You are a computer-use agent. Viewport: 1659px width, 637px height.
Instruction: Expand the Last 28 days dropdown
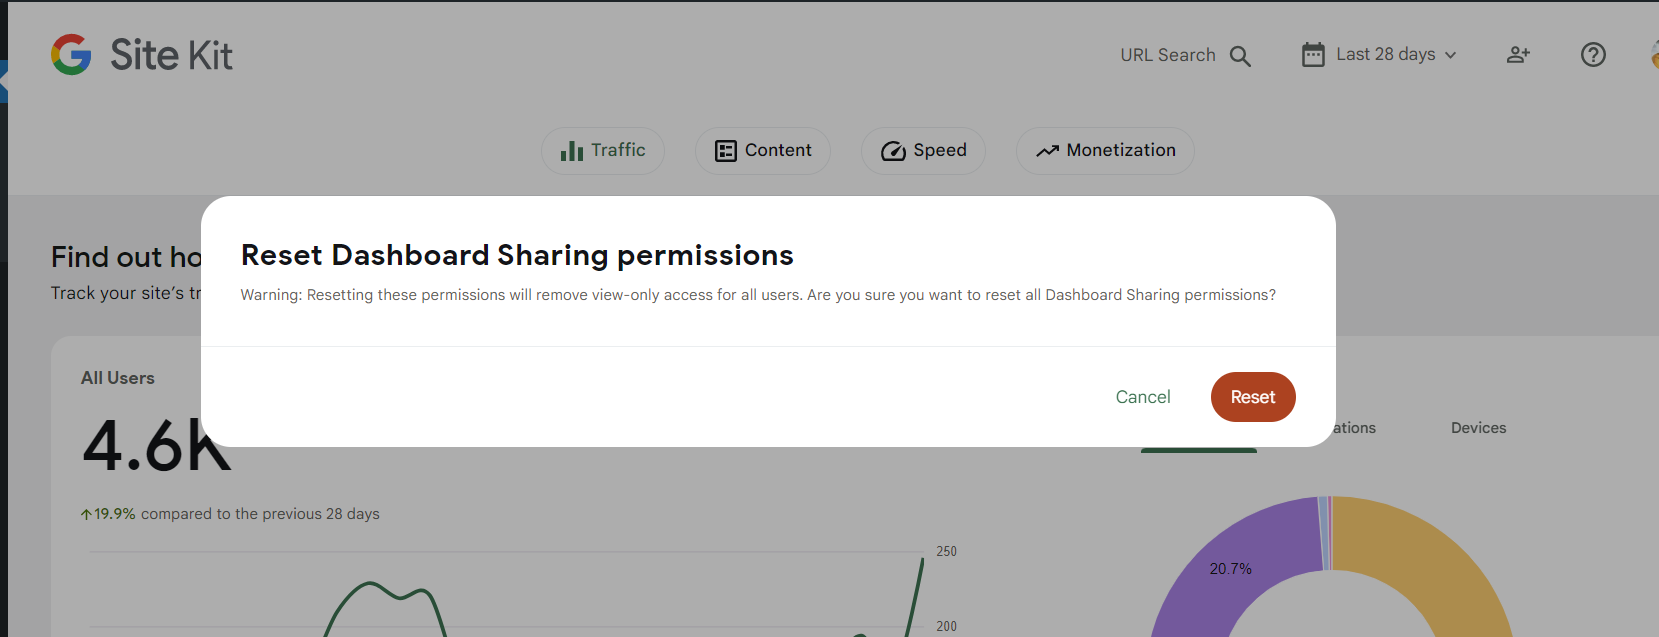1380,55
